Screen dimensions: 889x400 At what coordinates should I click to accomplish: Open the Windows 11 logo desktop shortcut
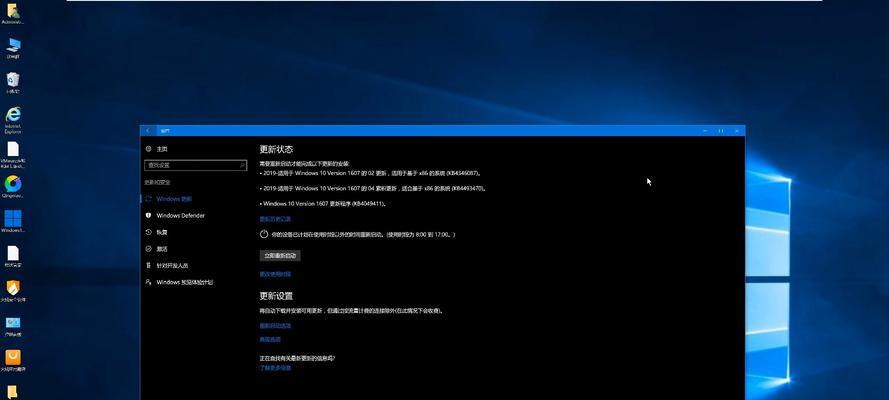[13, 219]
